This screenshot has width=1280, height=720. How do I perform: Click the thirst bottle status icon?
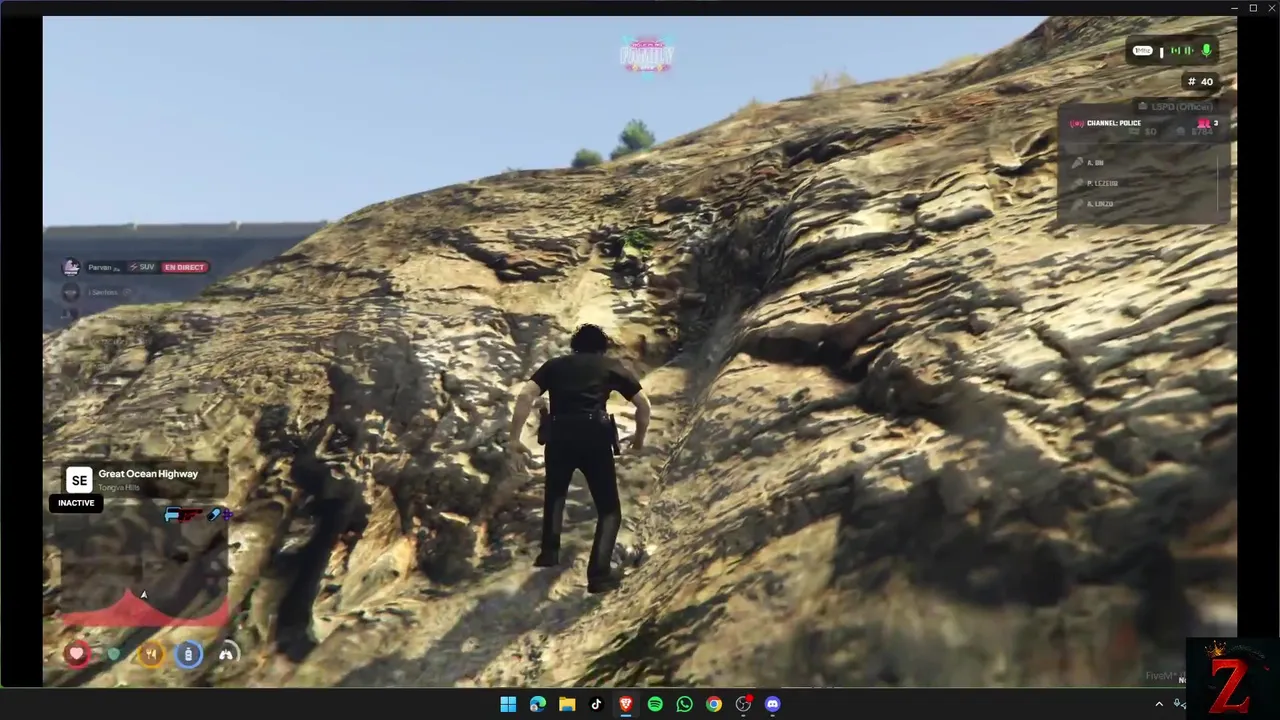(x=189, y=654)
